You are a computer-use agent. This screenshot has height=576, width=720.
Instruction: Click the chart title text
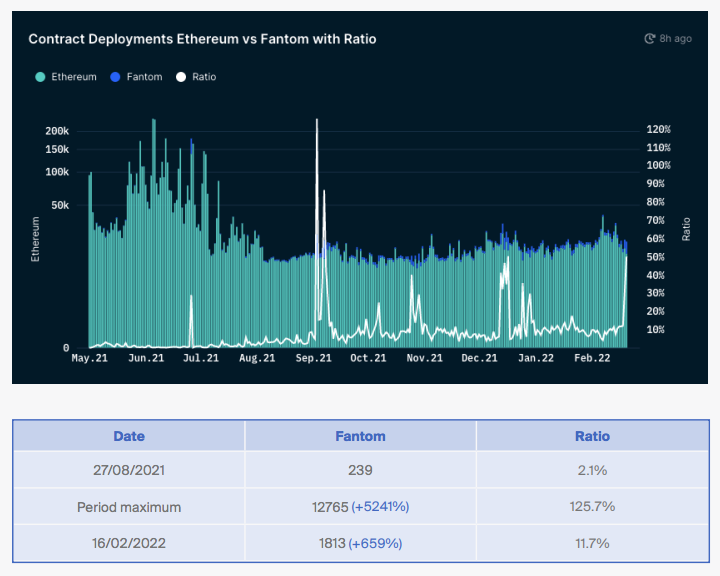click(202, 39)
